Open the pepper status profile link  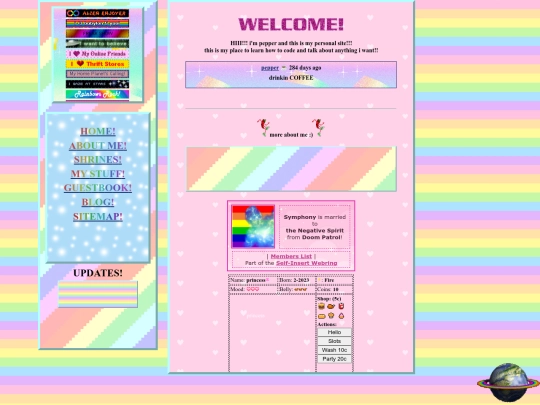tap(270, 68)
